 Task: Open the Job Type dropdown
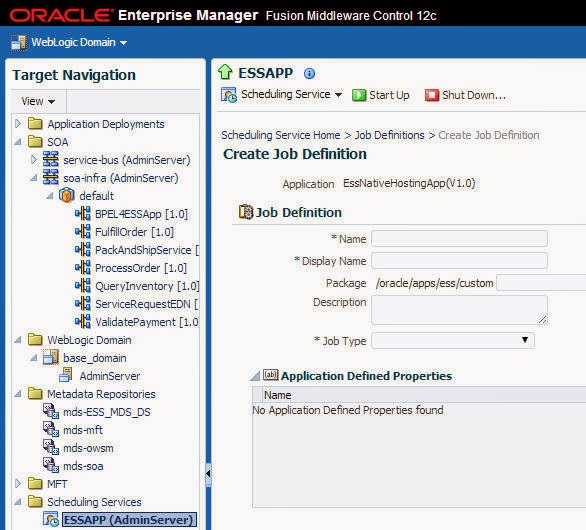pyautogui.click(x=453, y=341)
